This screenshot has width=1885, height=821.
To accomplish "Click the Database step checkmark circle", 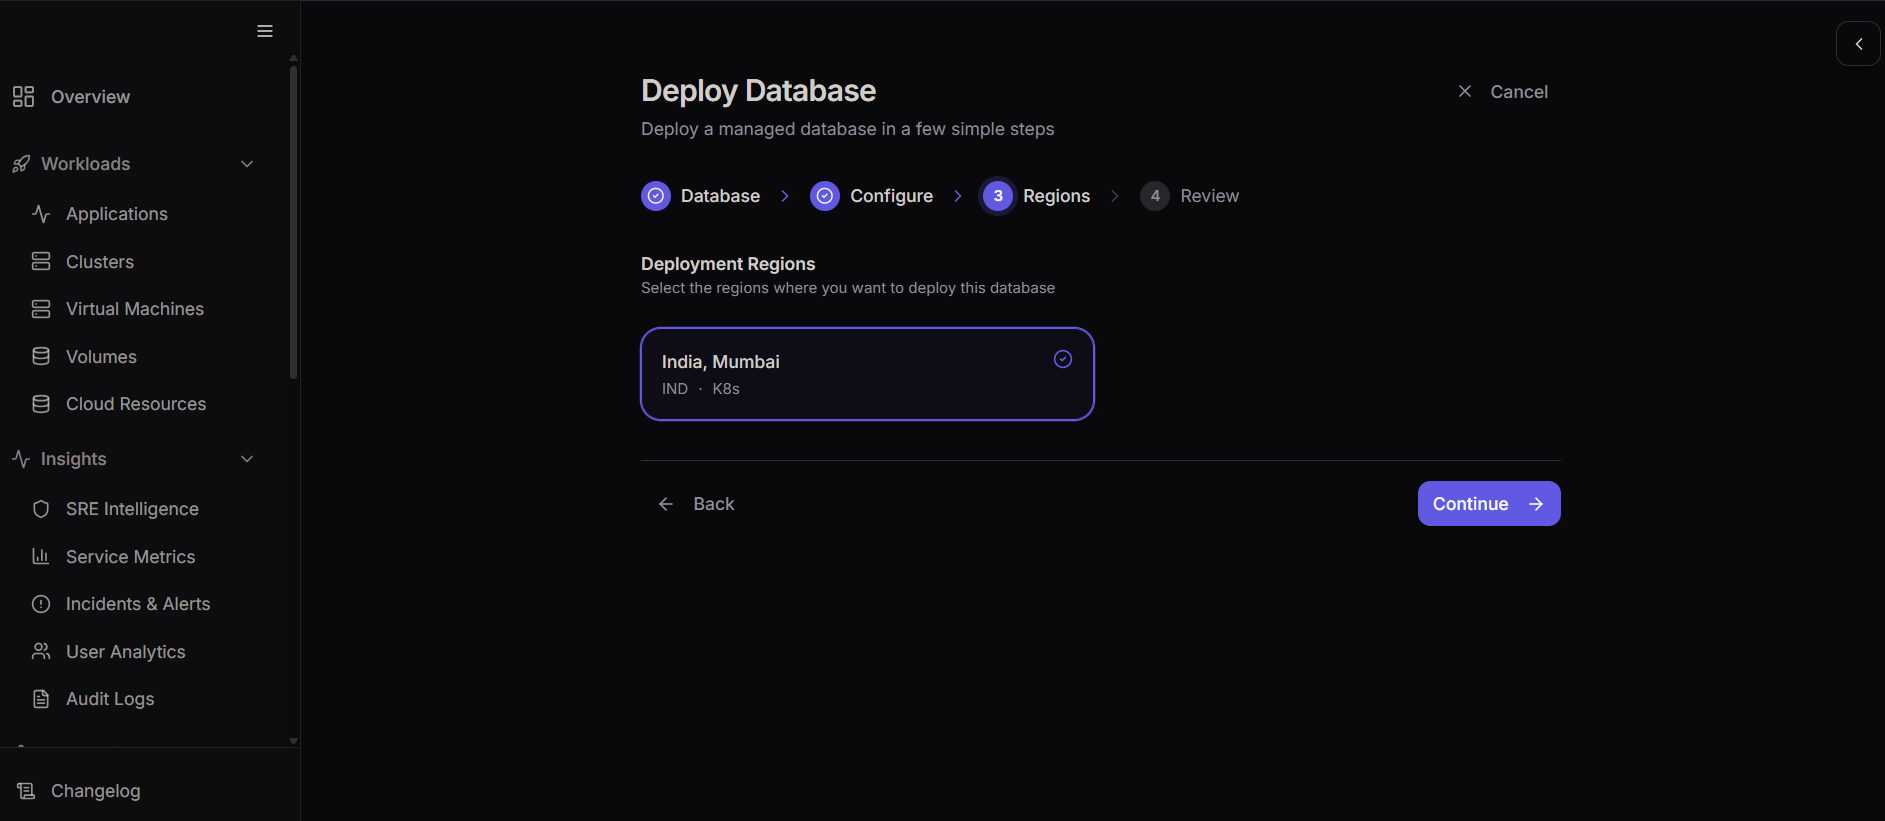I will 656,196.
